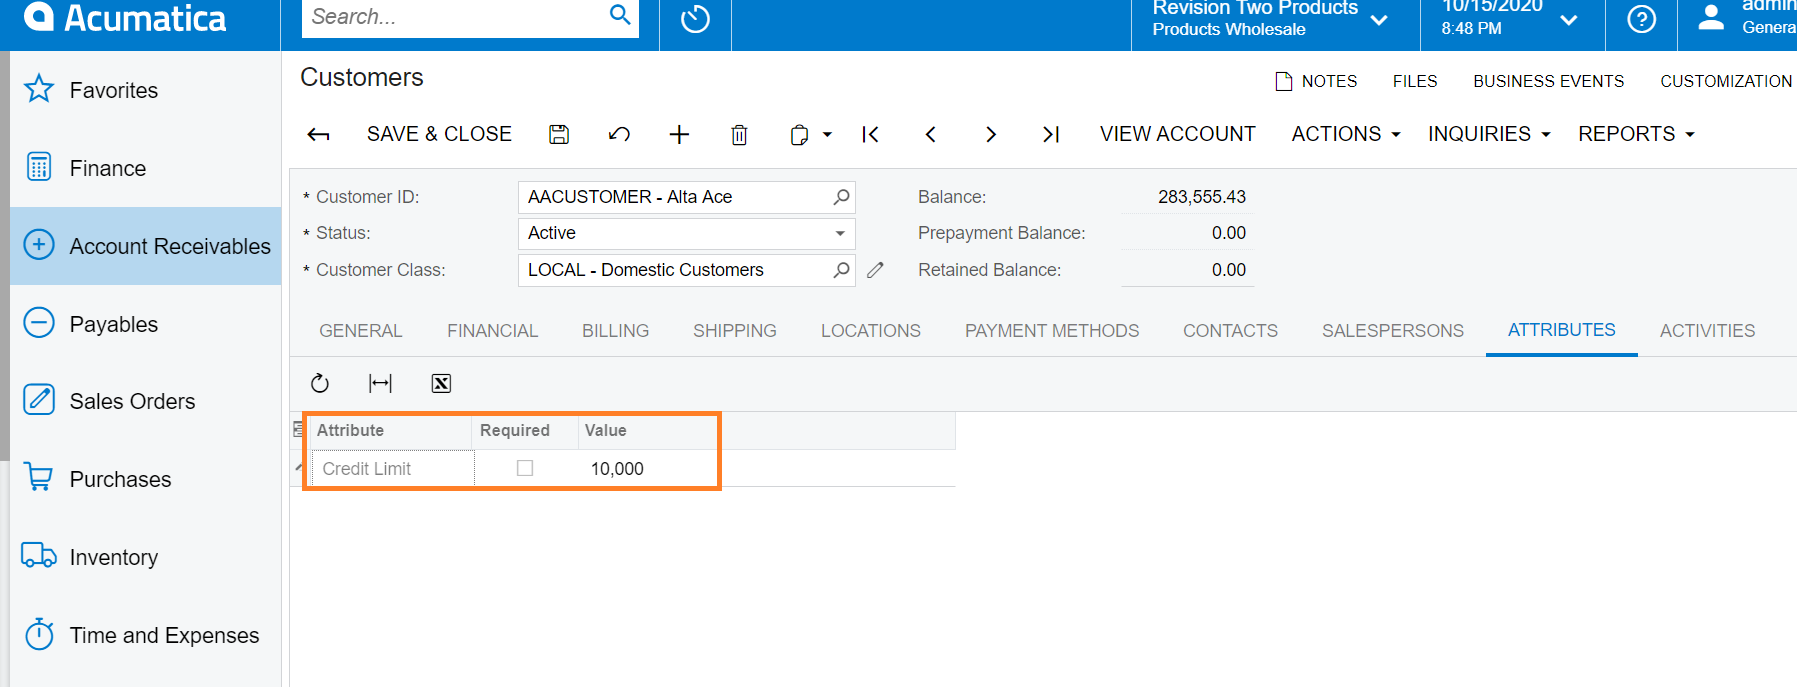Select the Attributes tab

pyautogui.click(x=1562, y=330)
